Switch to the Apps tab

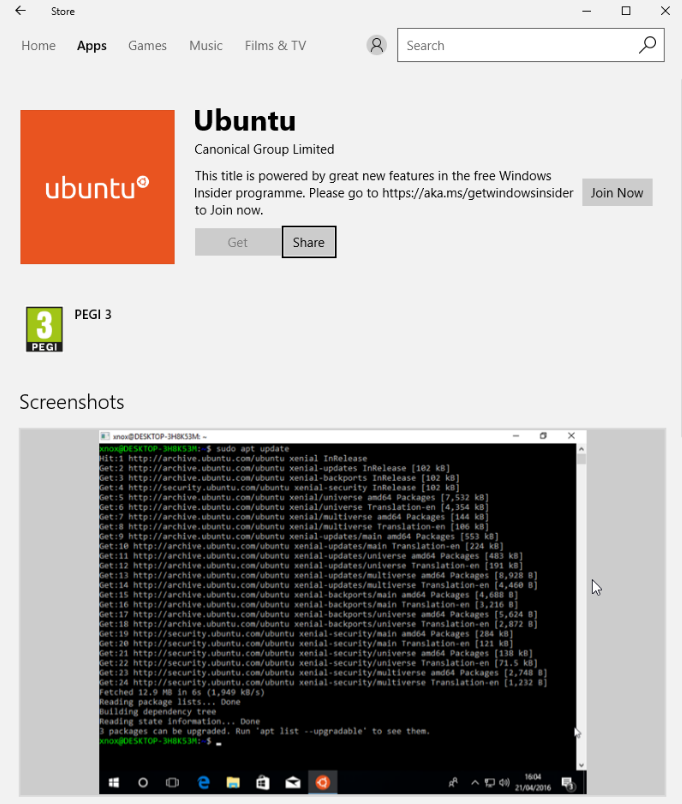(92, 46)
